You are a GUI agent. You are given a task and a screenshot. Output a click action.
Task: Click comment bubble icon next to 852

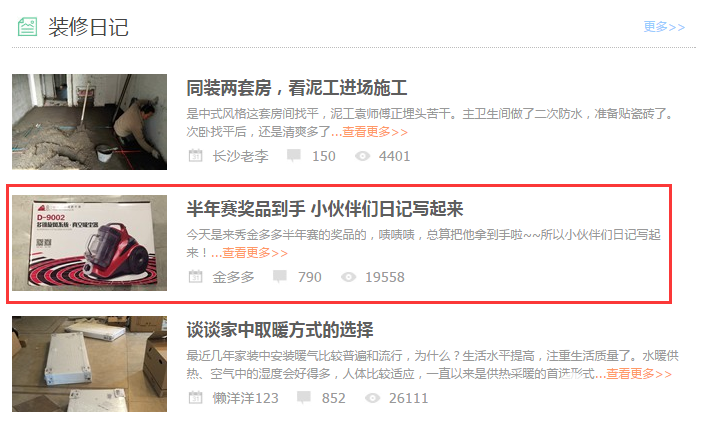pos(304,397)
